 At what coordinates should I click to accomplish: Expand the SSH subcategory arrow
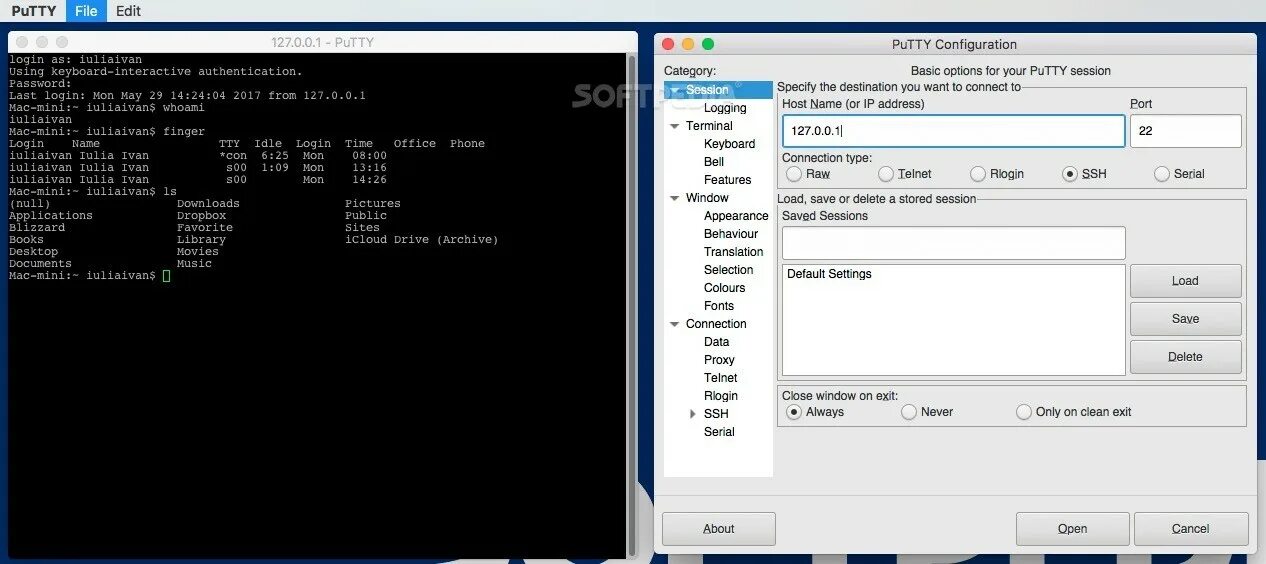click(x=693, y=414)
